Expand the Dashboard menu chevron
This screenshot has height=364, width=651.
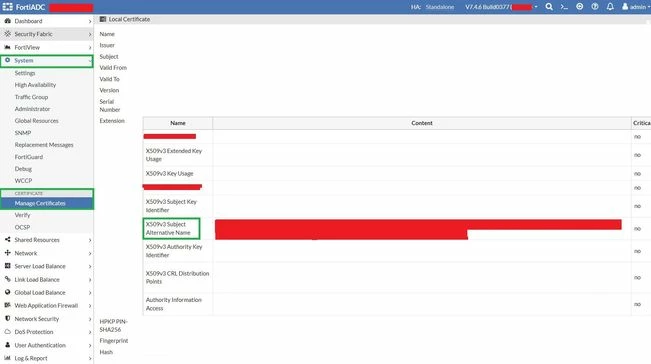pyautogui.click(x=90, y=21)
